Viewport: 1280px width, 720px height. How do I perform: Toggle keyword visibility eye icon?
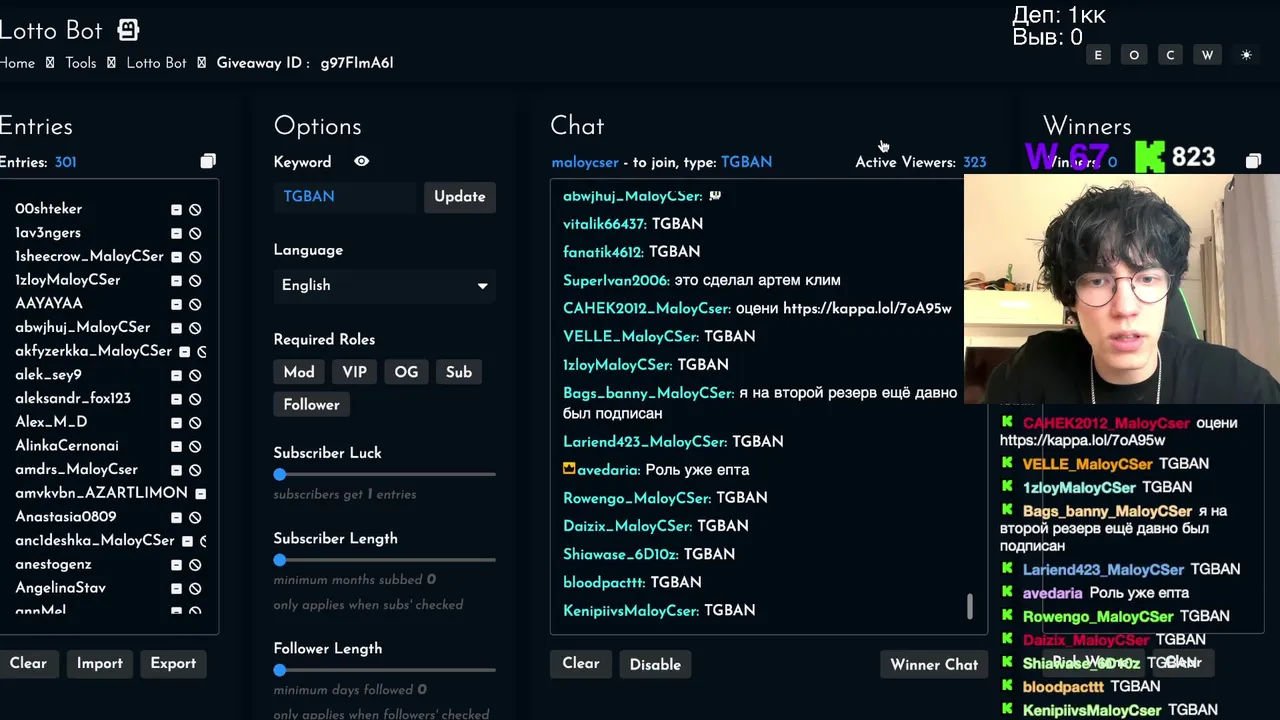(x=361, y=161)
